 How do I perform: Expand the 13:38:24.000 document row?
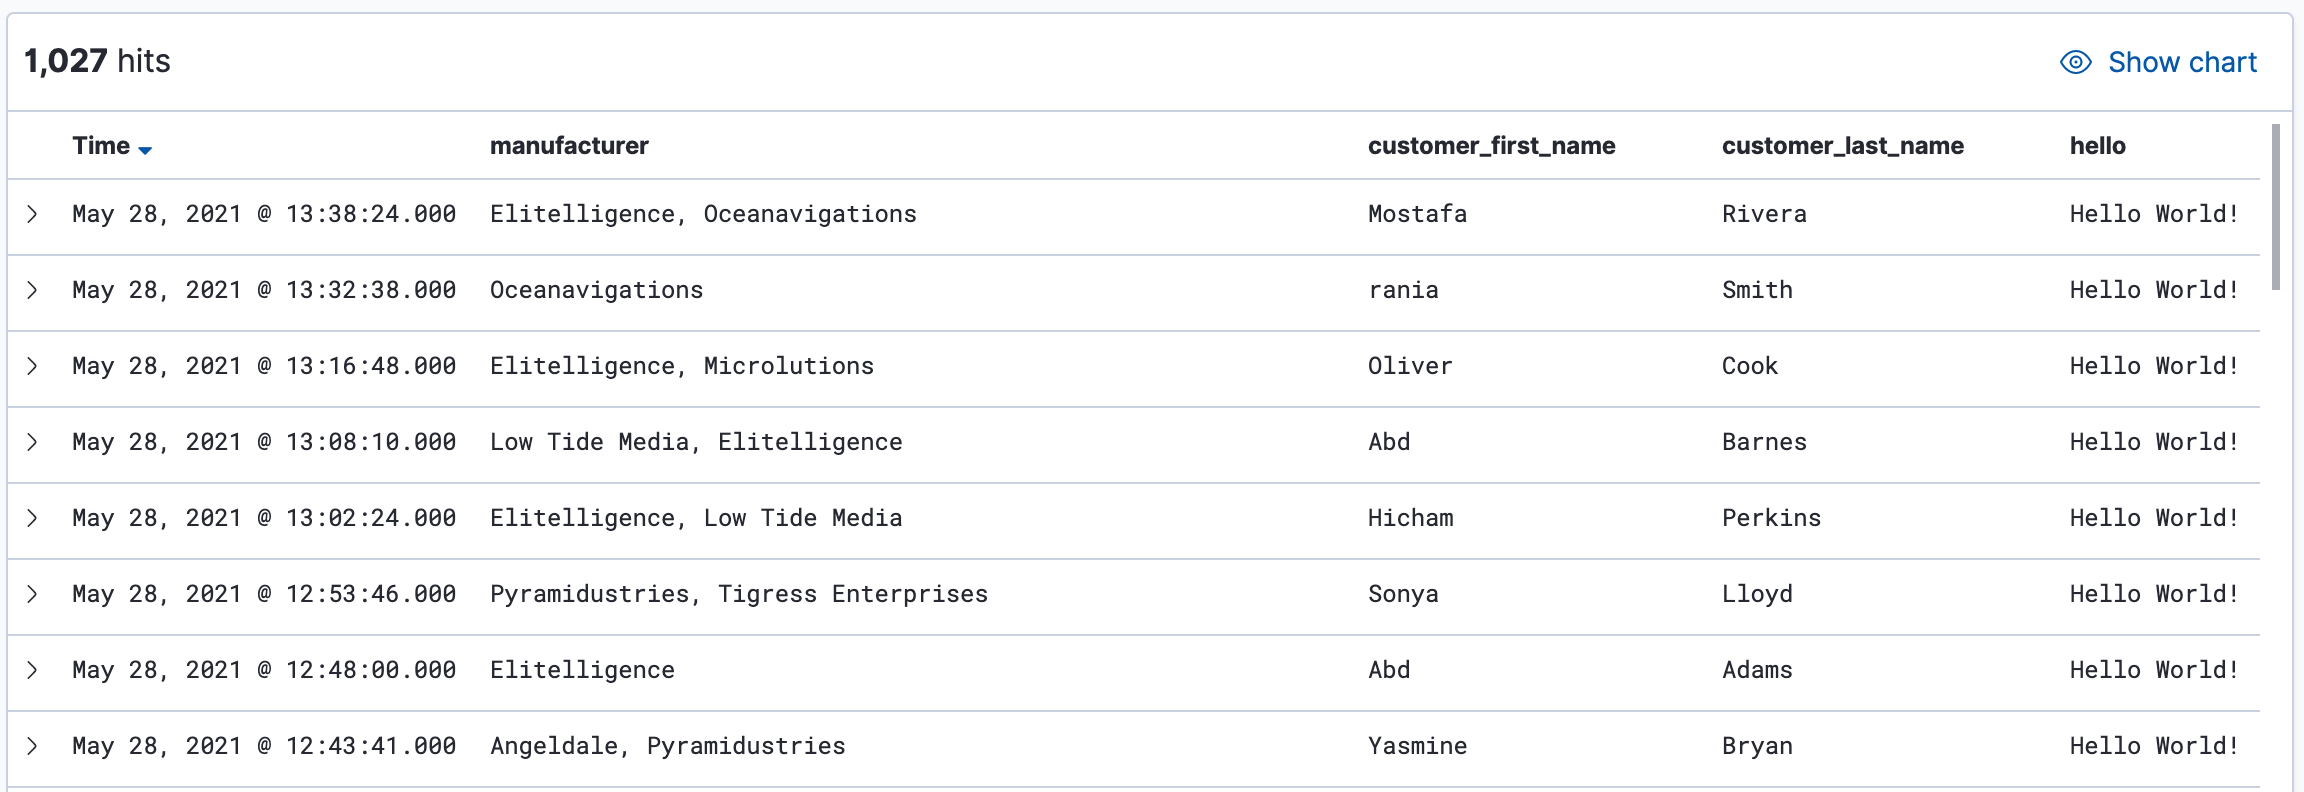[x=32, y=214]
